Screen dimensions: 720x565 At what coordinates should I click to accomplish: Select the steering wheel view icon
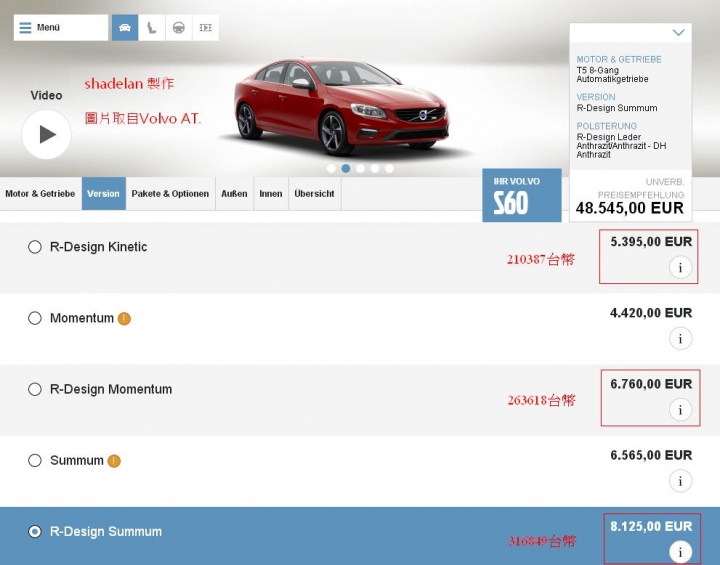point(179,28)
